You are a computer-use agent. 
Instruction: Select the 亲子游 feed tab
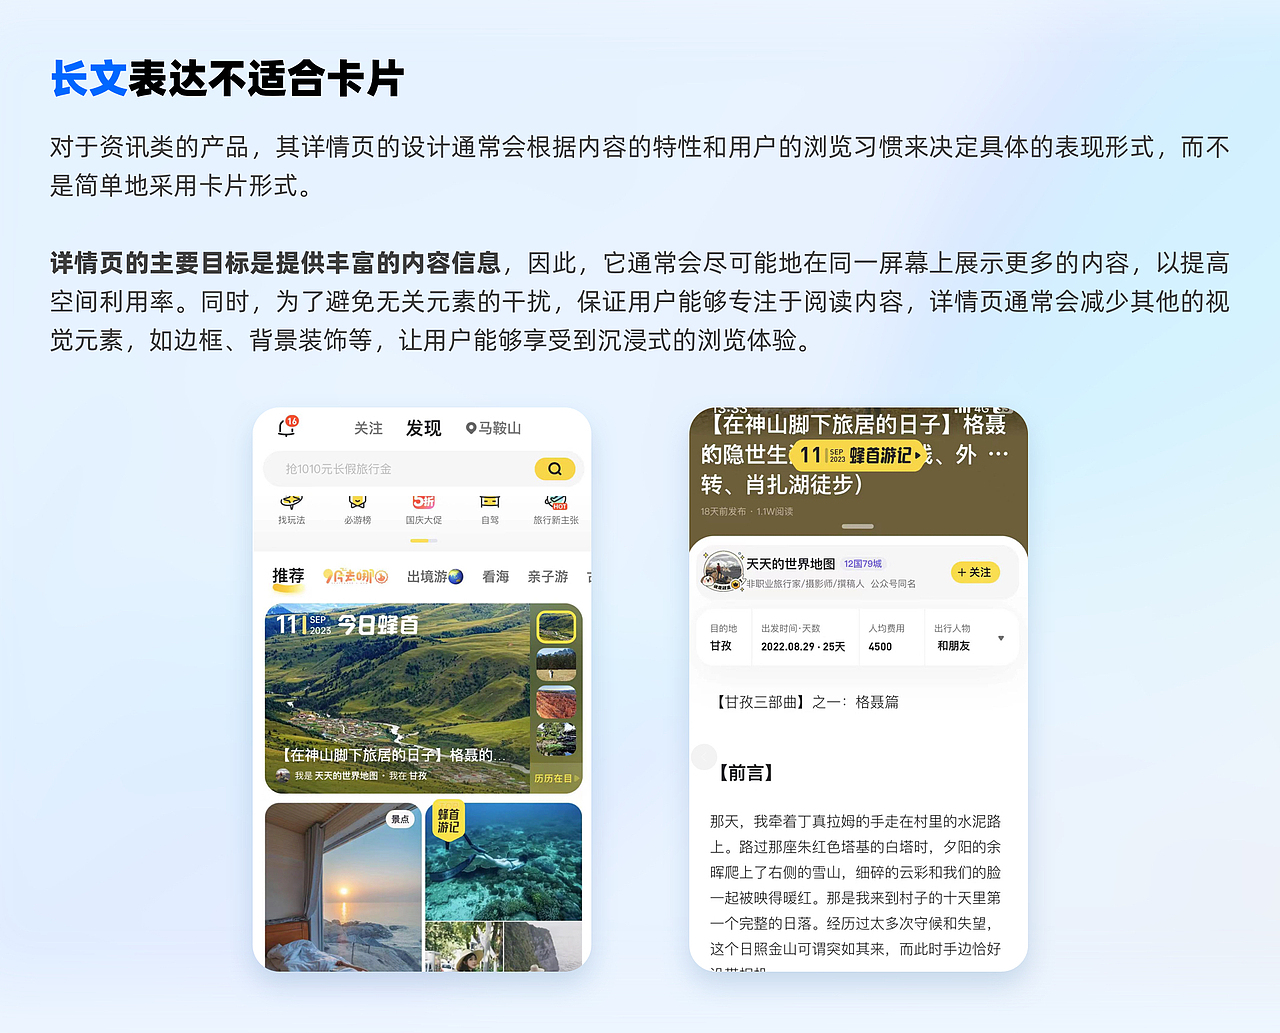pos(548,577)
